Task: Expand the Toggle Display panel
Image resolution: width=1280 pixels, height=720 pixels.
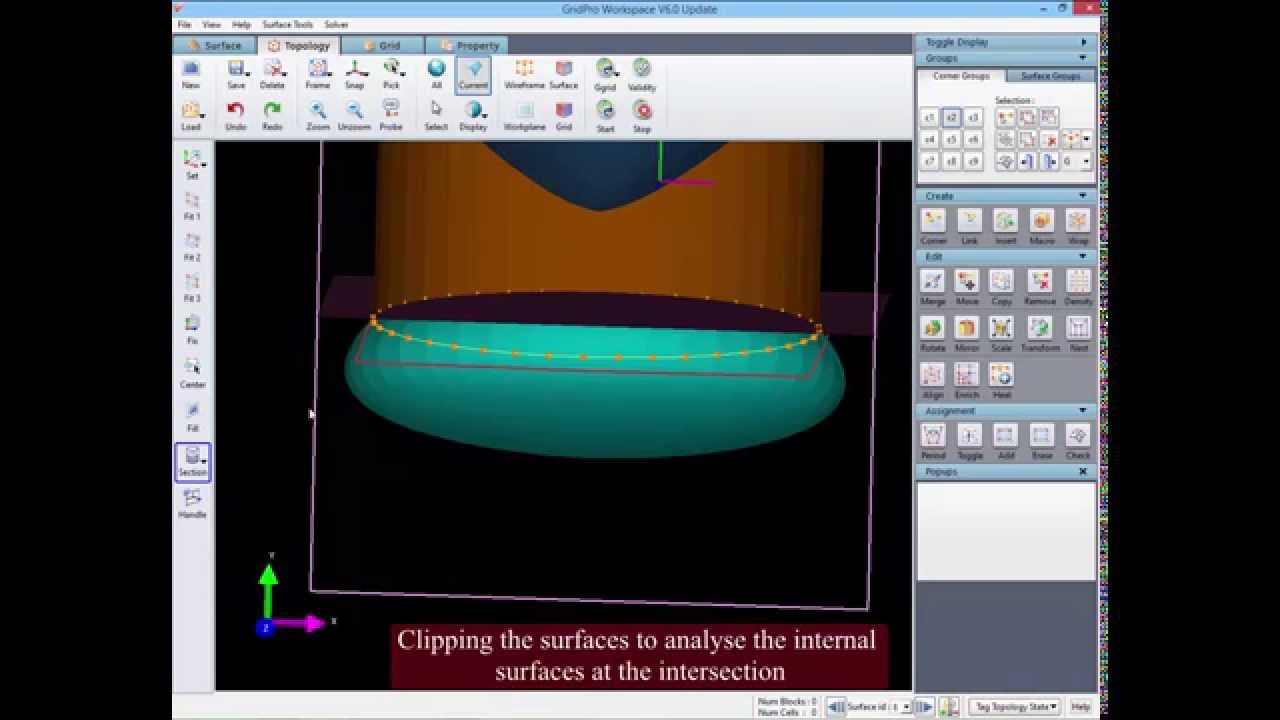Action: [1084, 42]
